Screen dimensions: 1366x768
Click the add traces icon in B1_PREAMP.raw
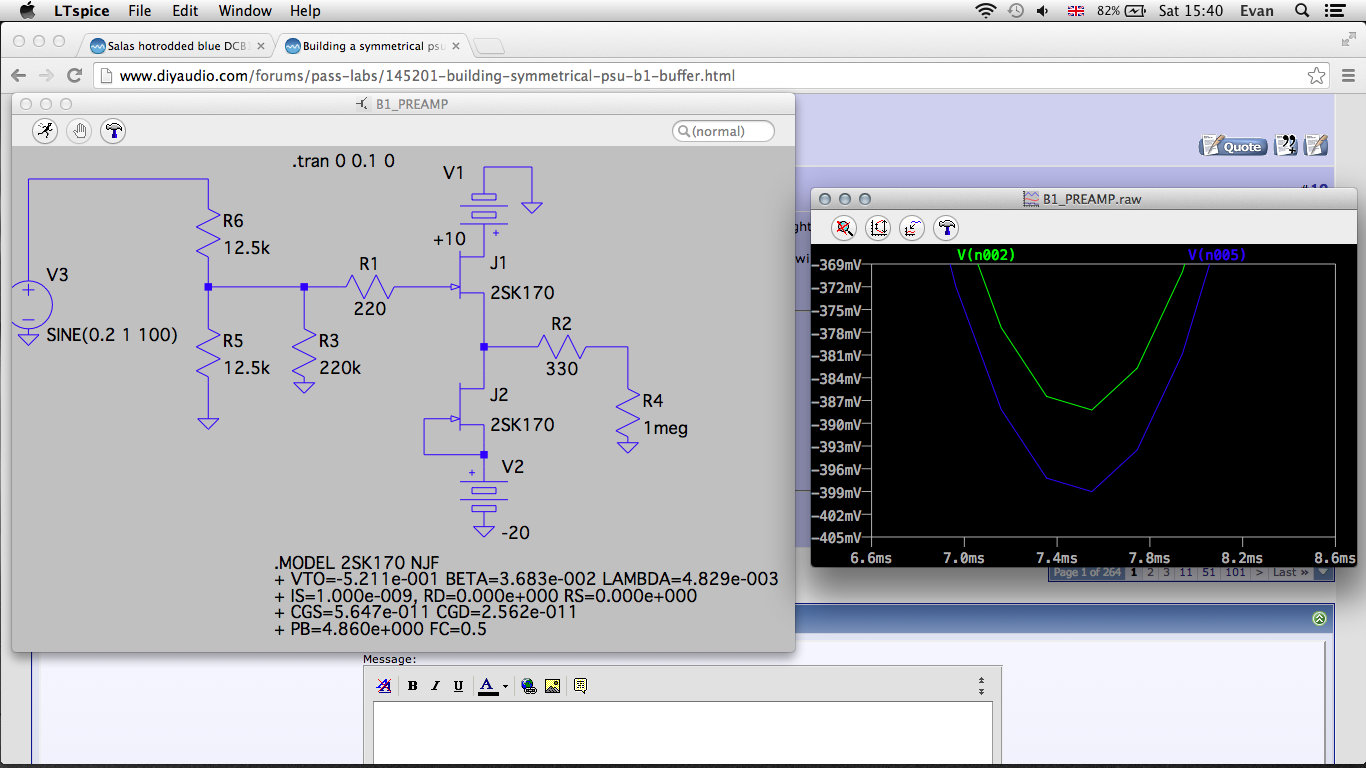click(x=912, y=228)
